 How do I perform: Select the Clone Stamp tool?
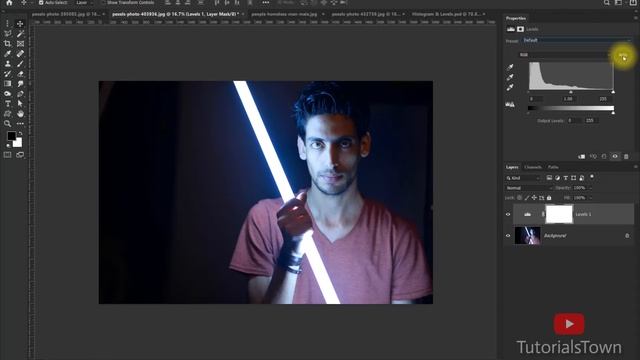[7, 64]
